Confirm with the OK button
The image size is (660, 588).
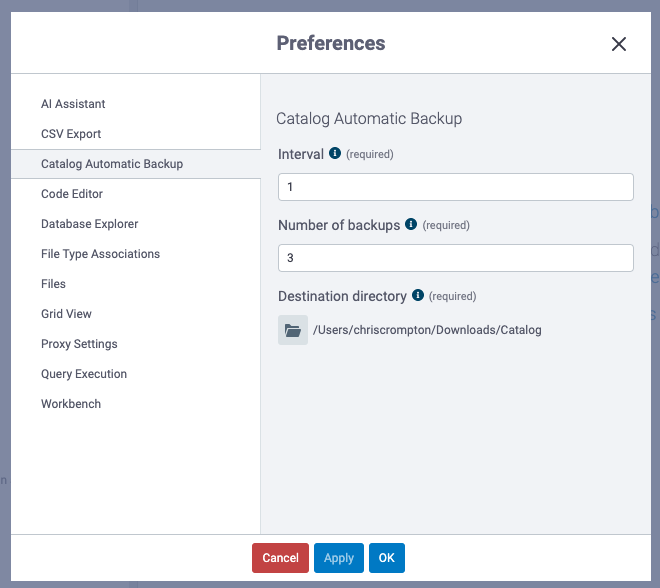click(x=387, y=558)
